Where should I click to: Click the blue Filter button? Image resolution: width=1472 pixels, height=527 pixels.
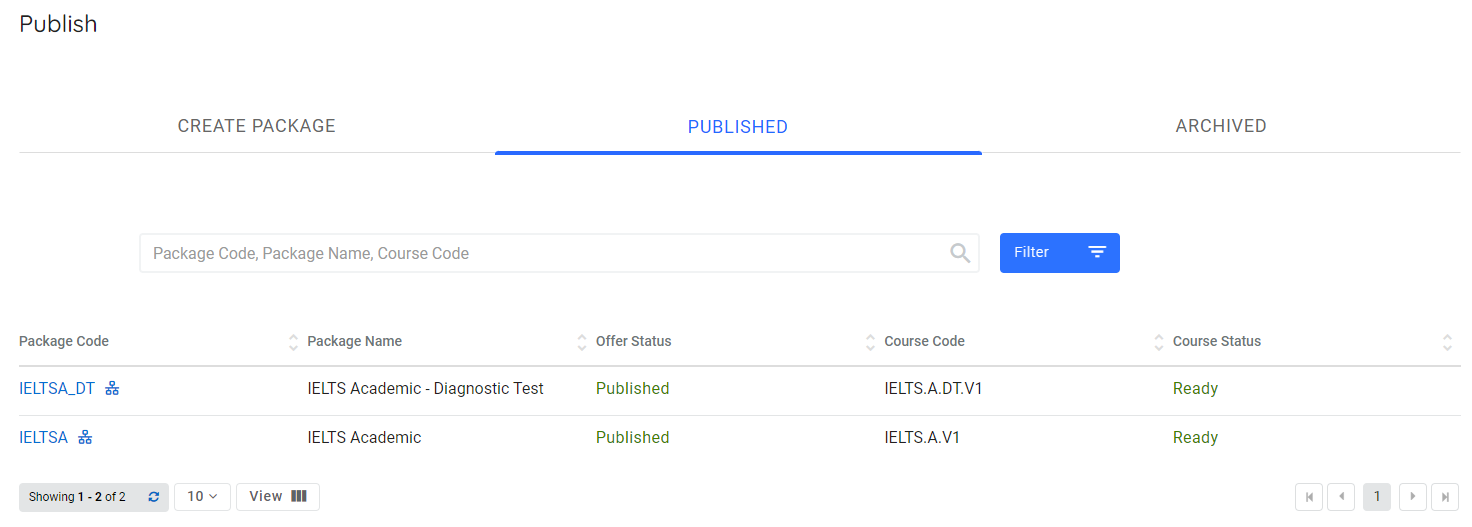point(1059,253)
